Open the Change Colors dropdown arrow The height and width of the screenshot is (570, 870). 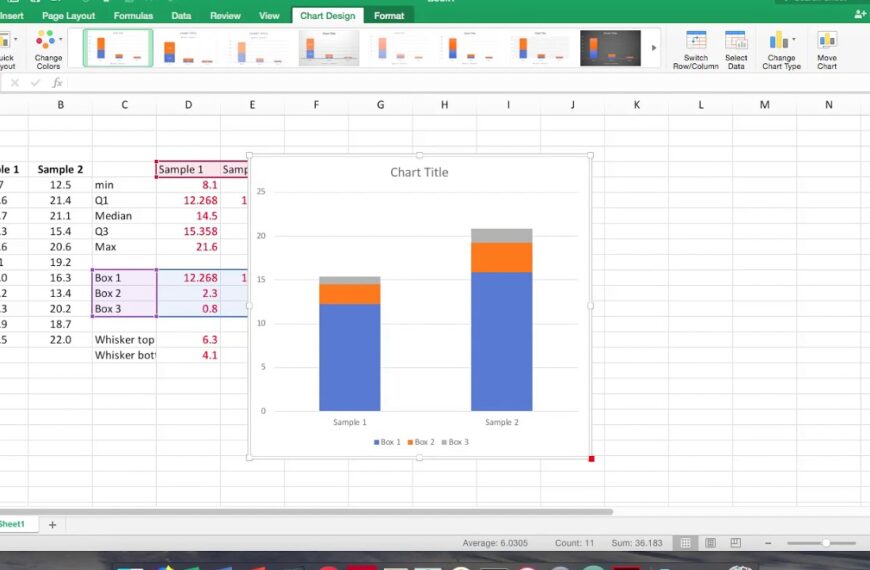60,39
